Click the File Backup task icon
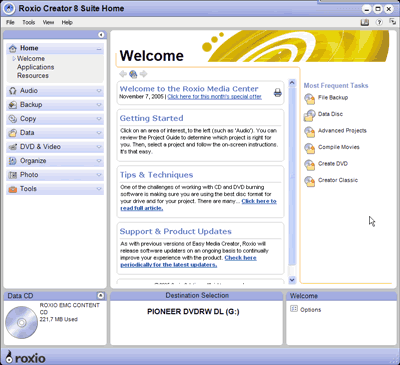This screenshot has width=400, height=365. [x=310, y=99]
